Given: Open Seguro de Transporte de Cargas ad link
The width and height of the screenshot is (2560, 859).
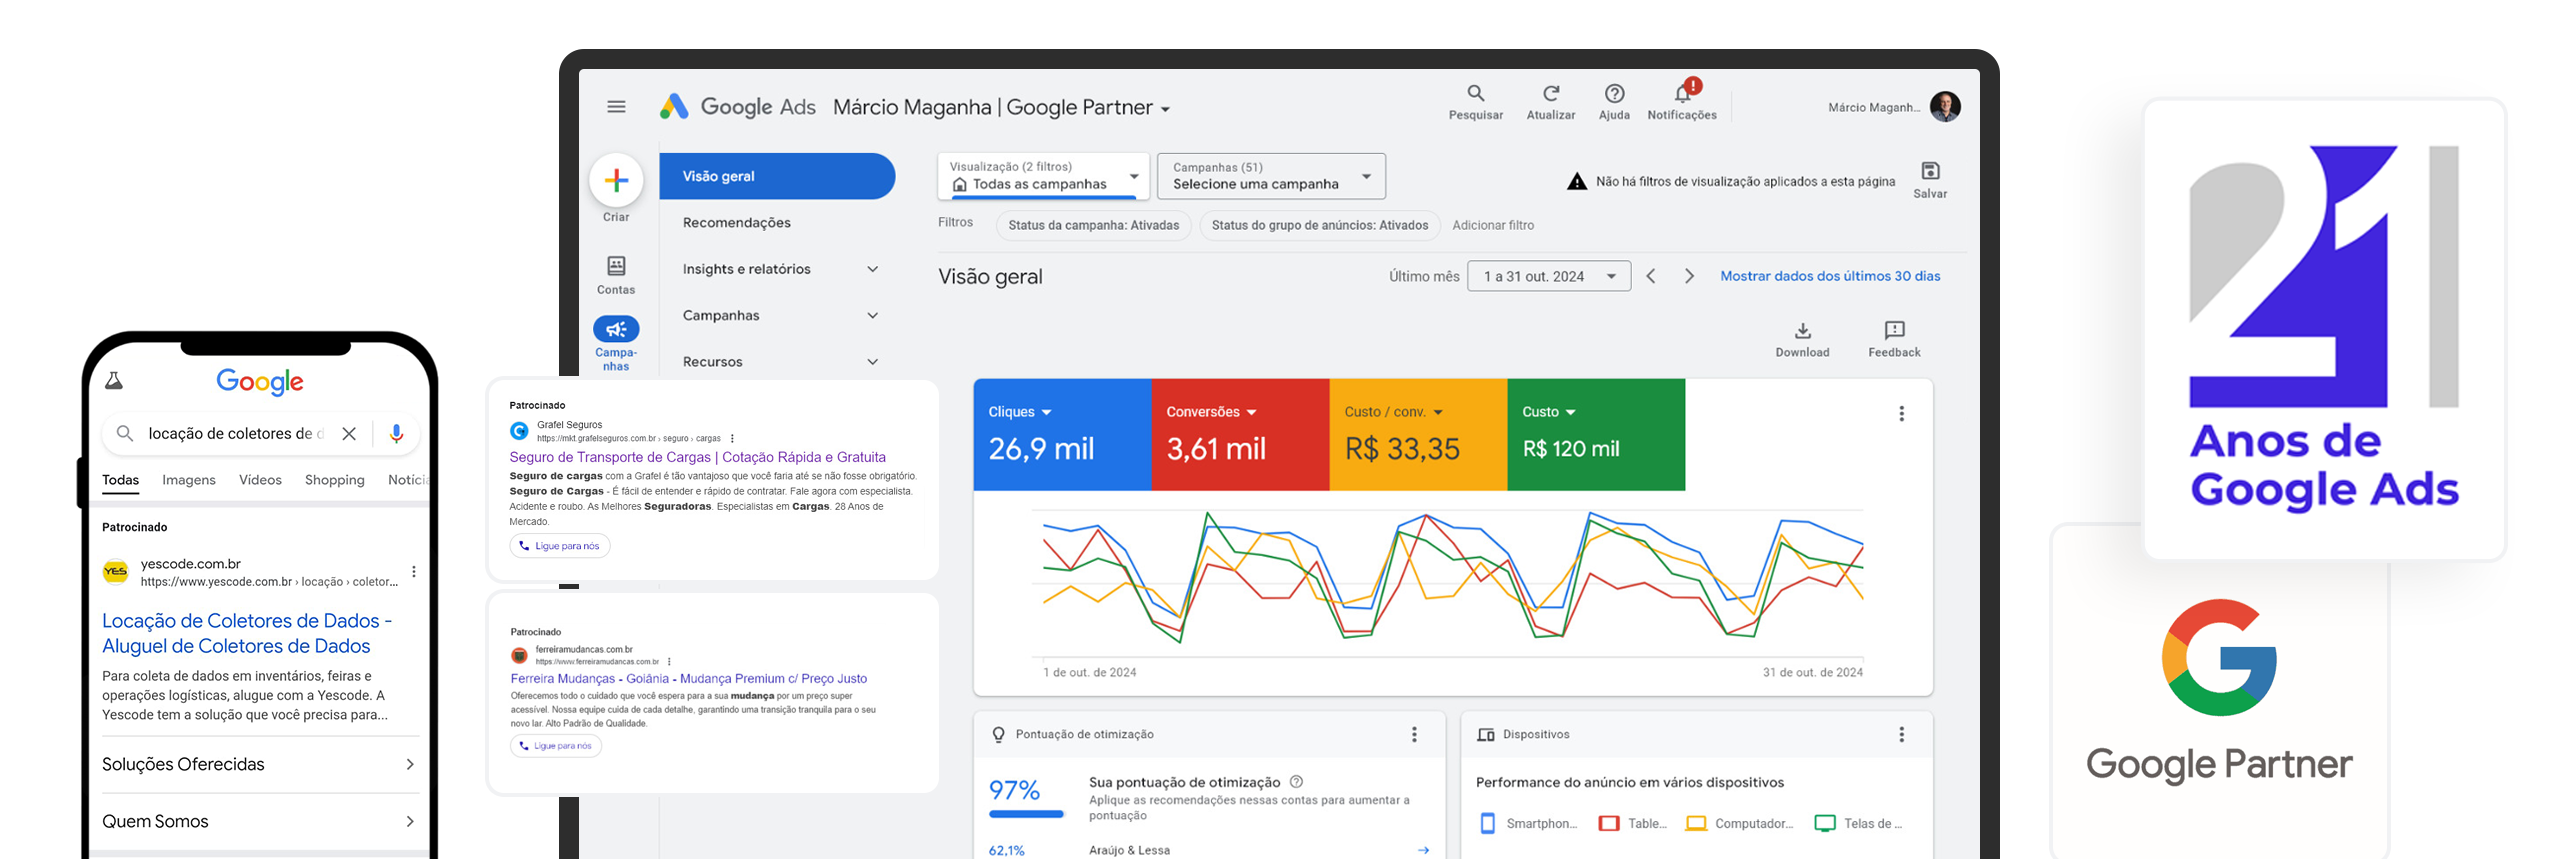Looking at the screenshot, I should (x=697, y=457).
